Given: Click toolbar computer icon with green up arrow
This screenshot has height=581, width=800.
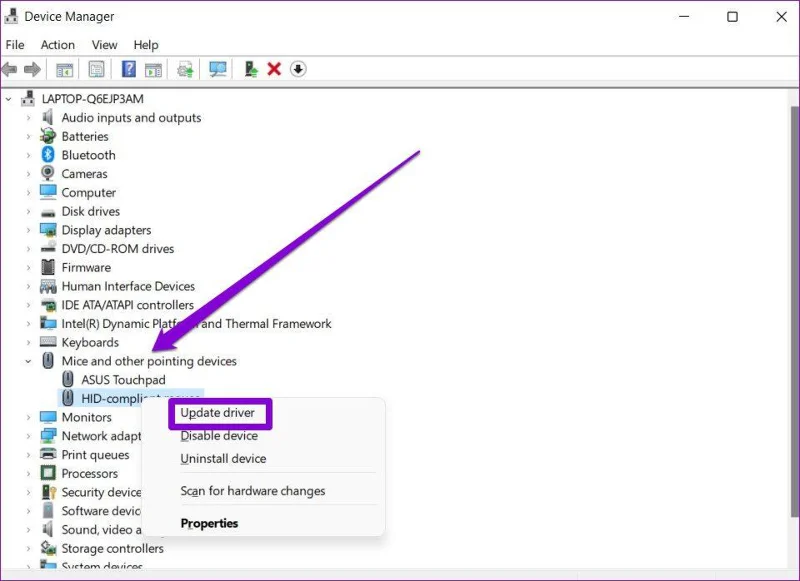Looking at the screenshot, I should pos(251,69).
